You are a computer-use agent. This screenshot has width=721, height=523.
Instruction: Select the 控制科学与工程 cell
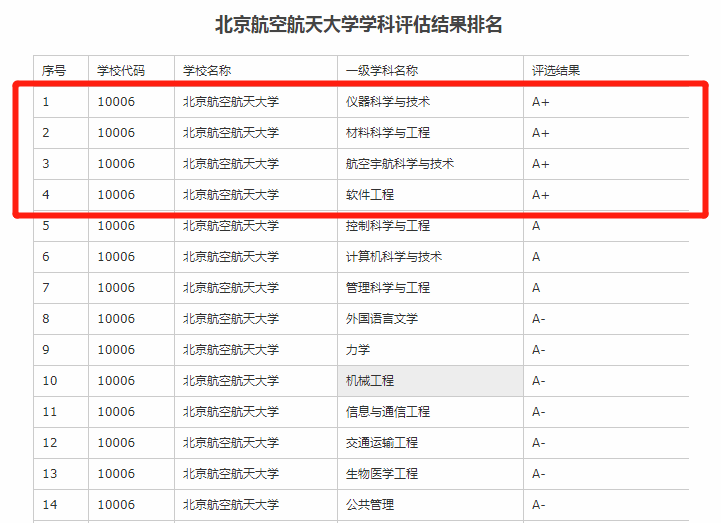(387, 226)
